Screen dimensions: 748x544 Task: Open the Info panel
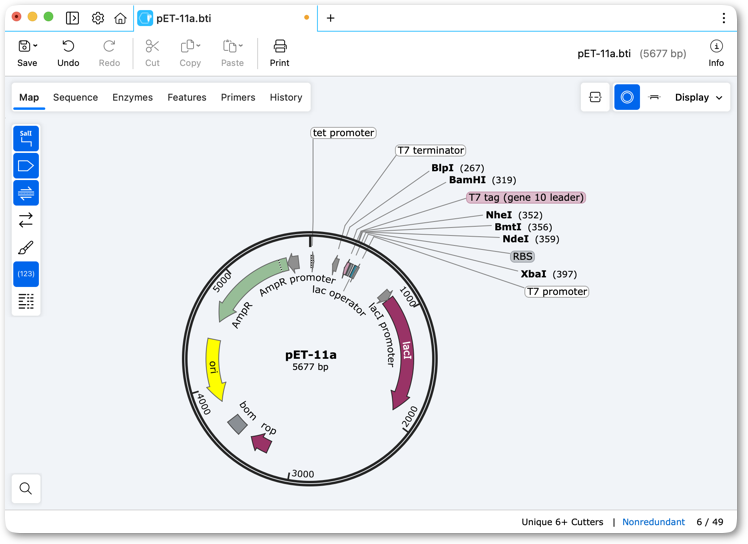[716, 53]
